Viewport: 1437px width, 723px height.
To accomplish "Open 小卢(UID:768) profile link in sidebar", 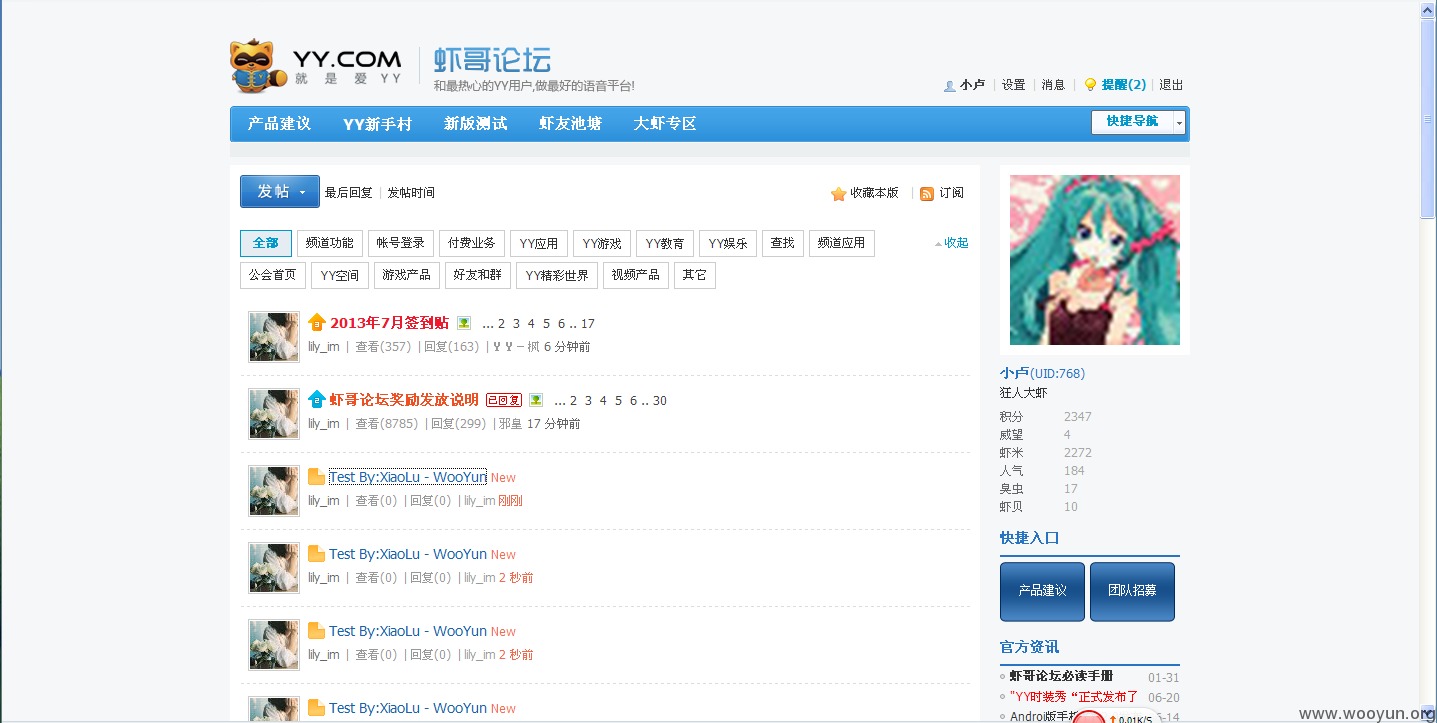I will (x=1042, y=374).
